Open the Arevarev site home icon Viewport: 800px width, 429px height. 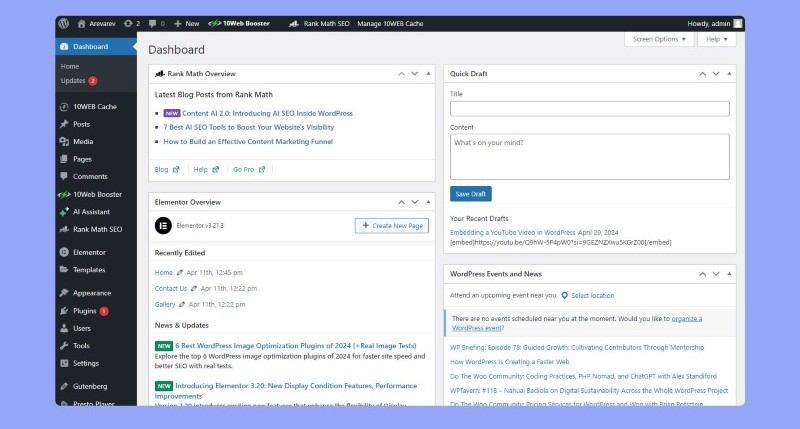point(81,23)
